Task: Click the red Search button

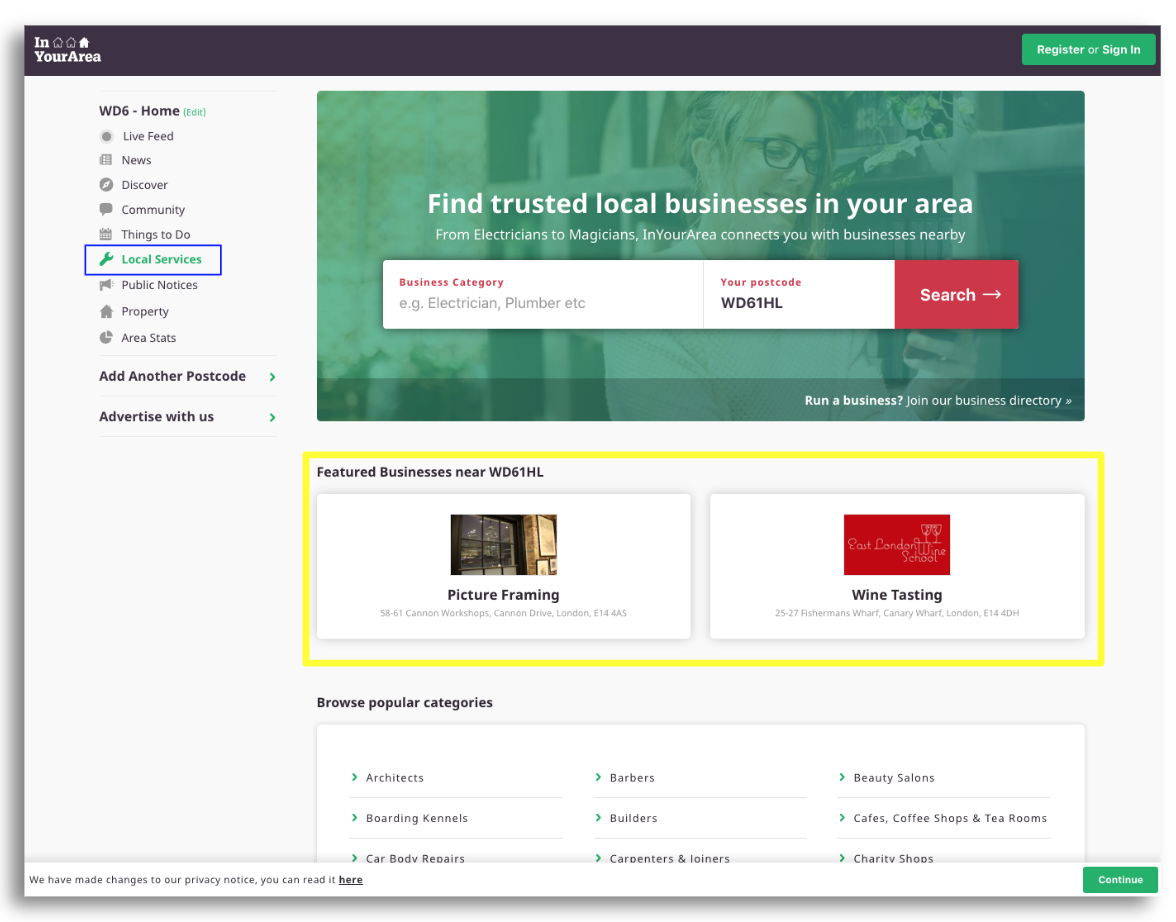Action: [957, 294]
